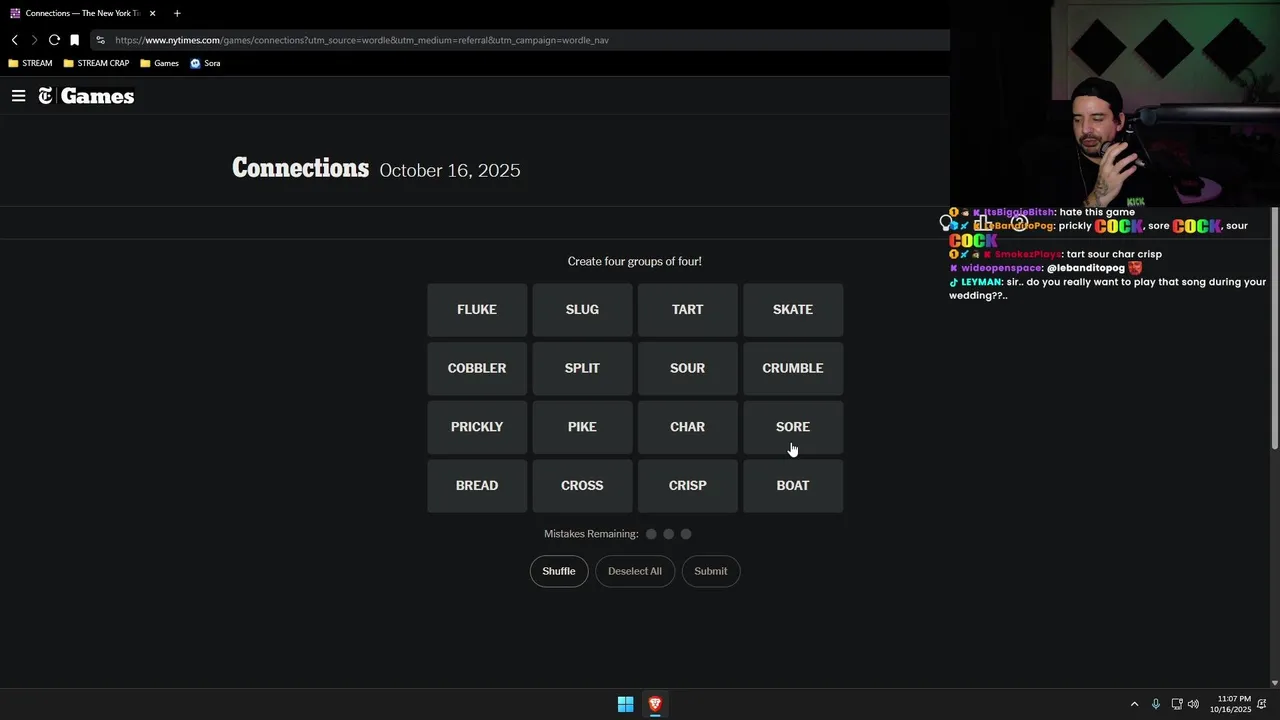Reload the page with the refresh icon
The width and height of the screenshot is (1280, 720).
click(54, 40)
